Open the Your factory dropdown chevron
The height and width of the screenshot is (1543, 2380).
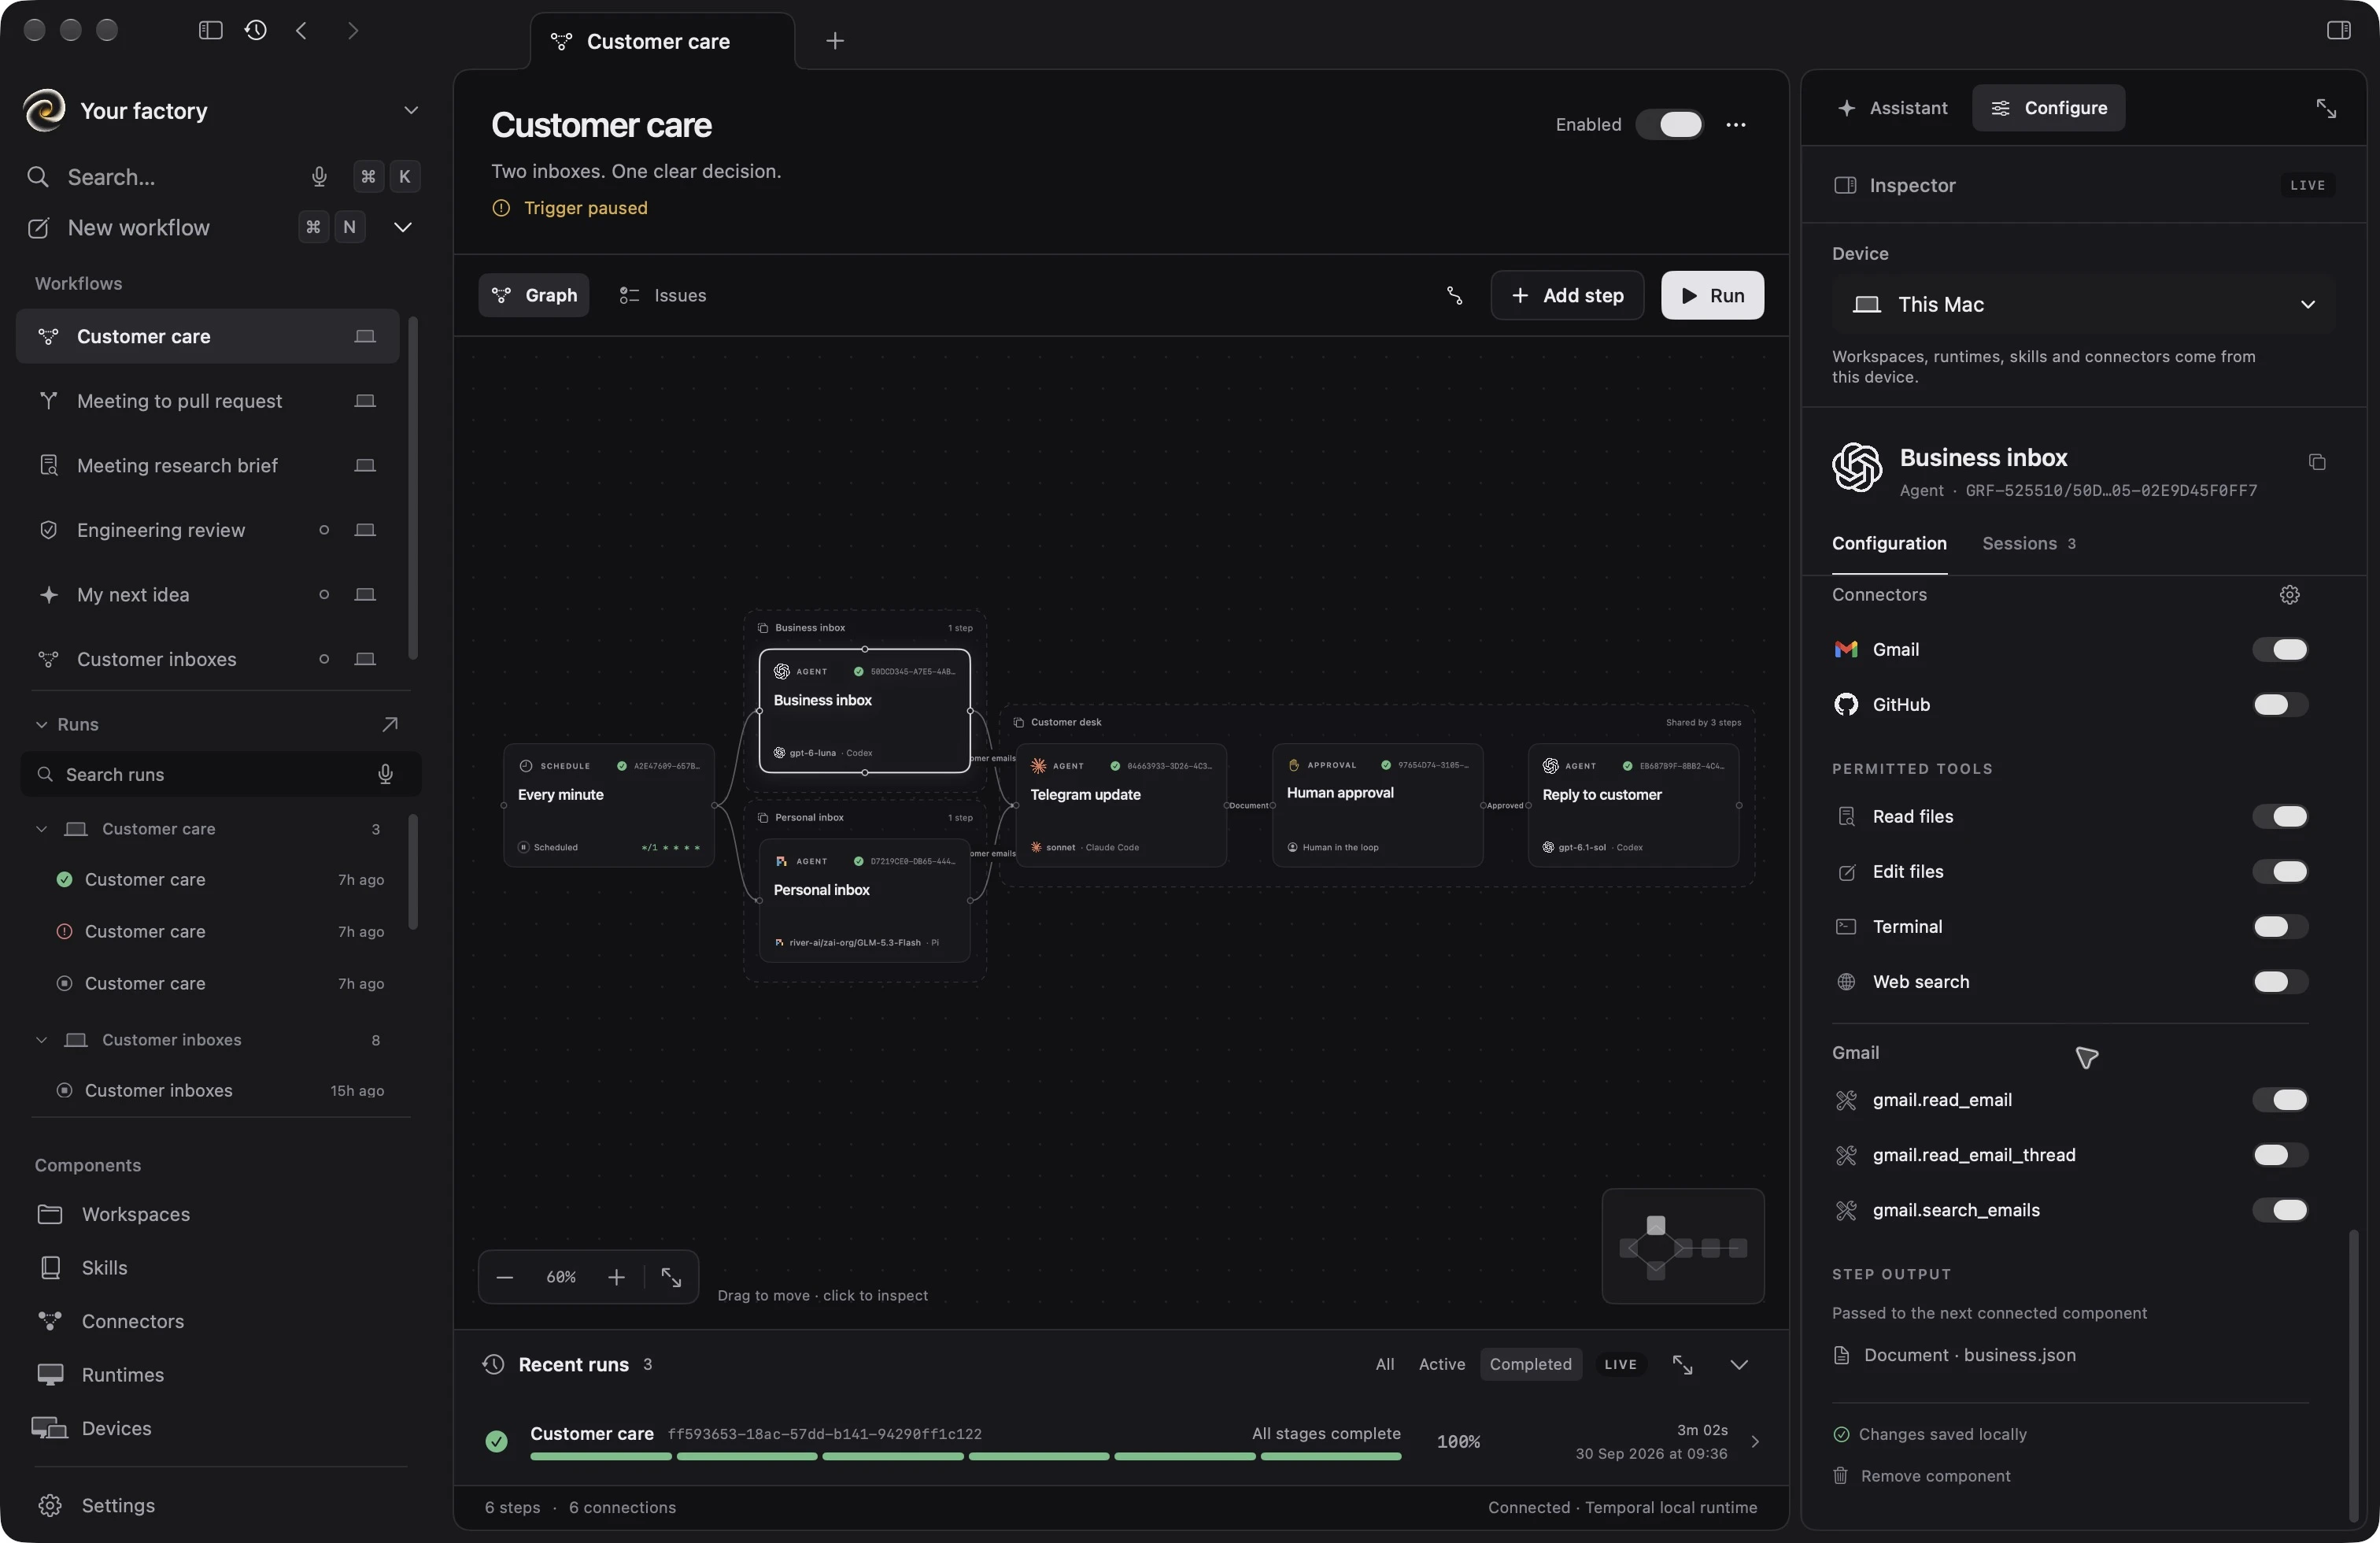click(411, 110)
